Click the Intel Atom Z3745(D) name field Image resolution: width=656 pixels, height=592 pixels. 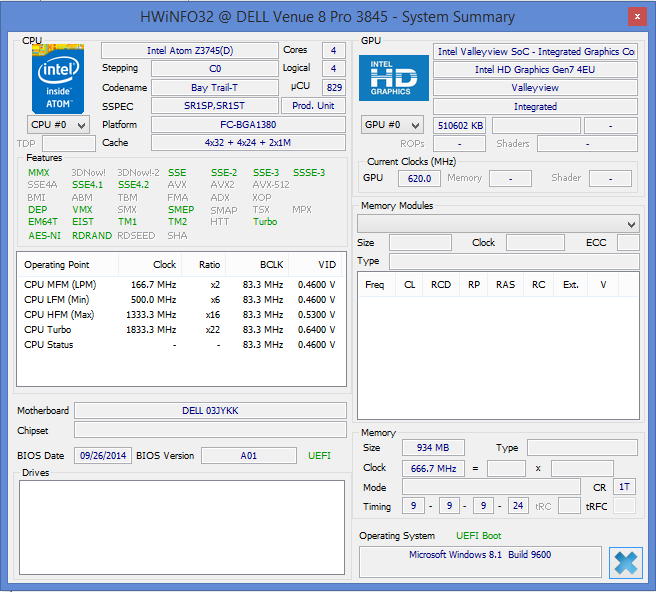(189, 51)
